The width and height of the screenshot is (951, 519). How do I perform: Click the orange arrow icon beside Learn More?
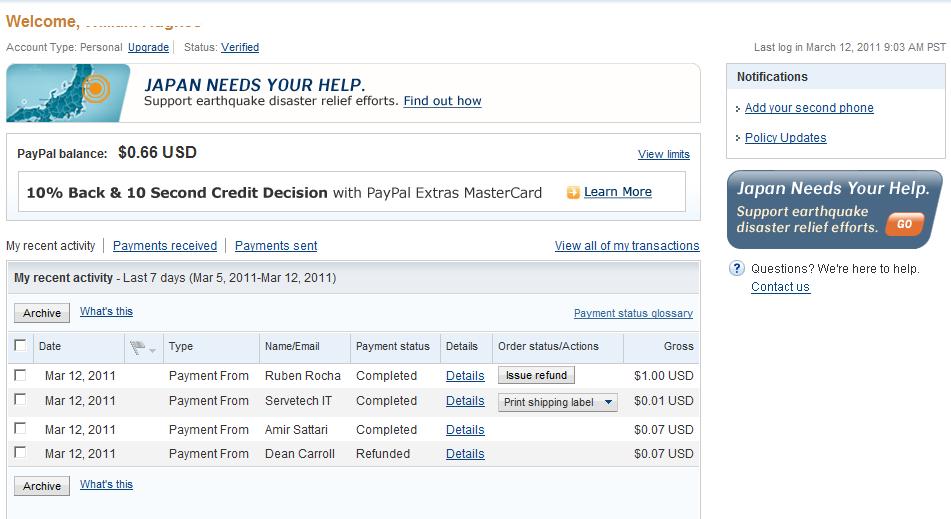coord(573,192)
